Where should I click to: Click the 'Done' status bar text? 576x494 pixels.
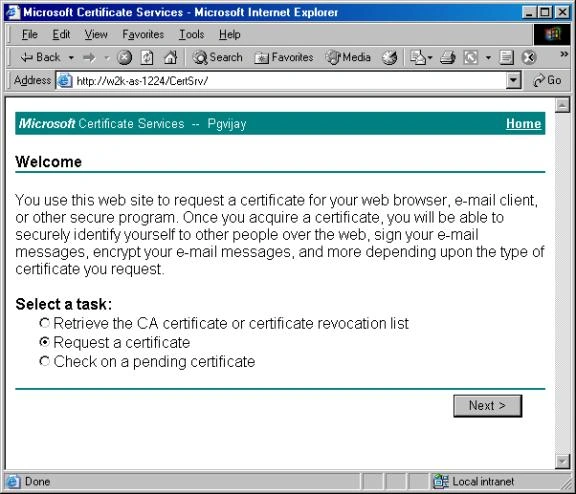click(x=37, y=481)
